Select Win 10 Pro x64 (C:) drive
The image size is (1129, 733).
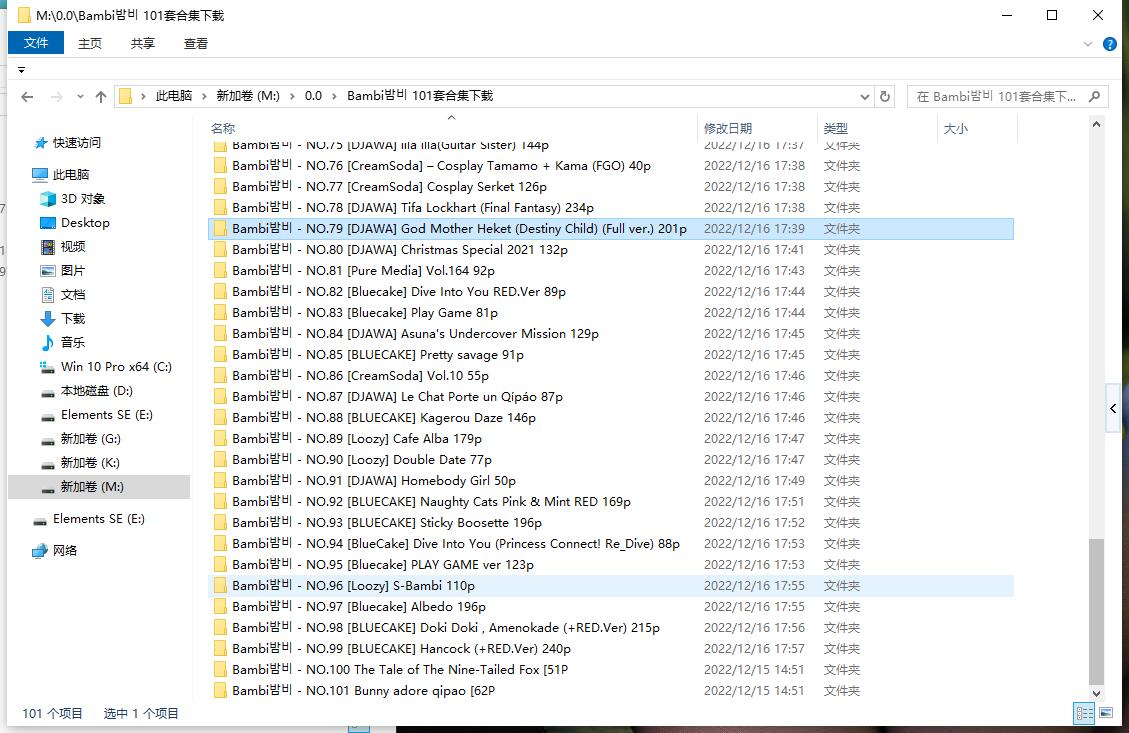coord(116,366)
